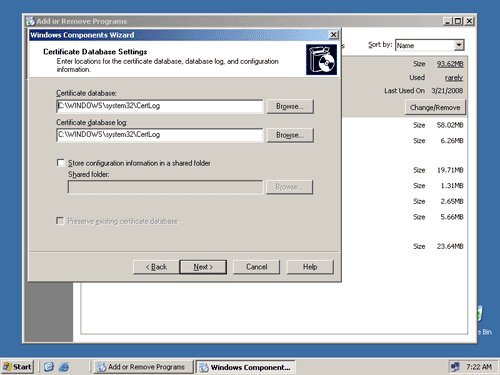The height and width of the screenshot is (375, 500).
Task: Minimize the Add or Remove Programs window
Action: click(448, 21)
